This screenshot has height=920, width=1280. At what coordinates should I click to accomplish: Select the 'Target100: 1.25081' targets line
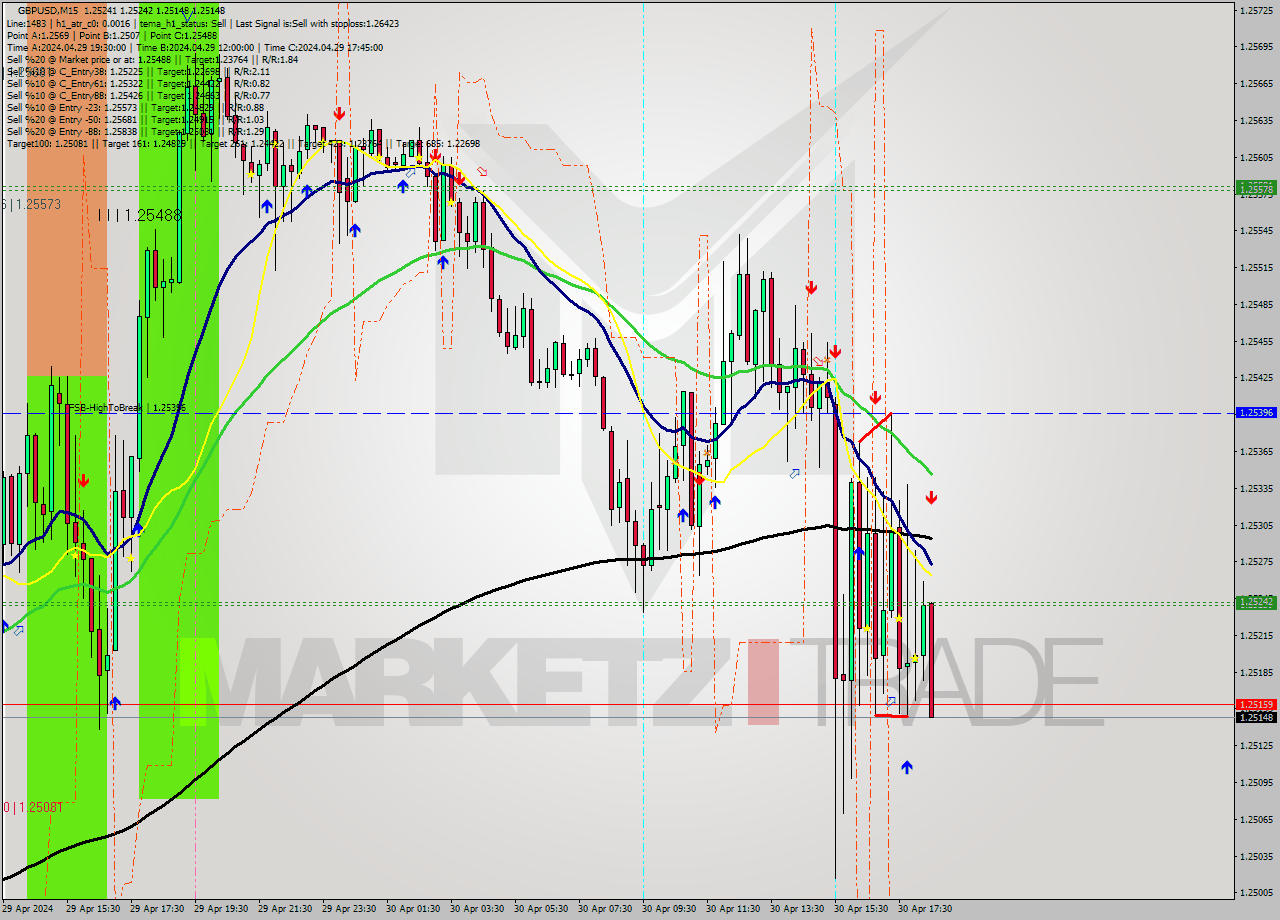click(243, 143)
